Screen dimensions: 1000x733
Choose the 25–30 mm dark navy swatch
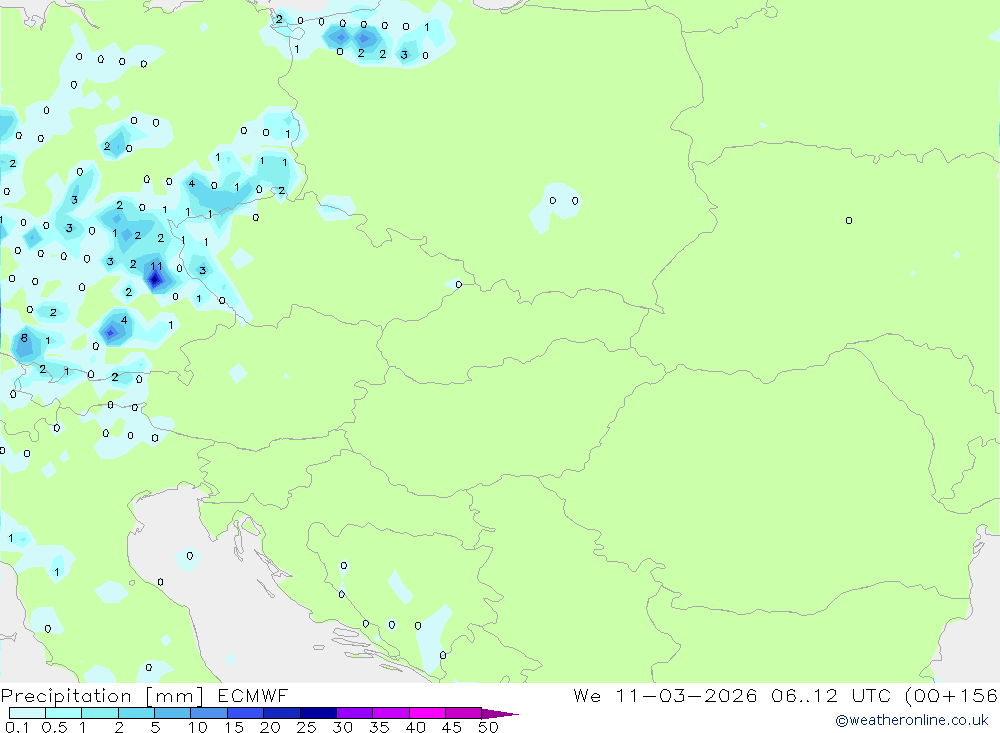pos(318,713)
